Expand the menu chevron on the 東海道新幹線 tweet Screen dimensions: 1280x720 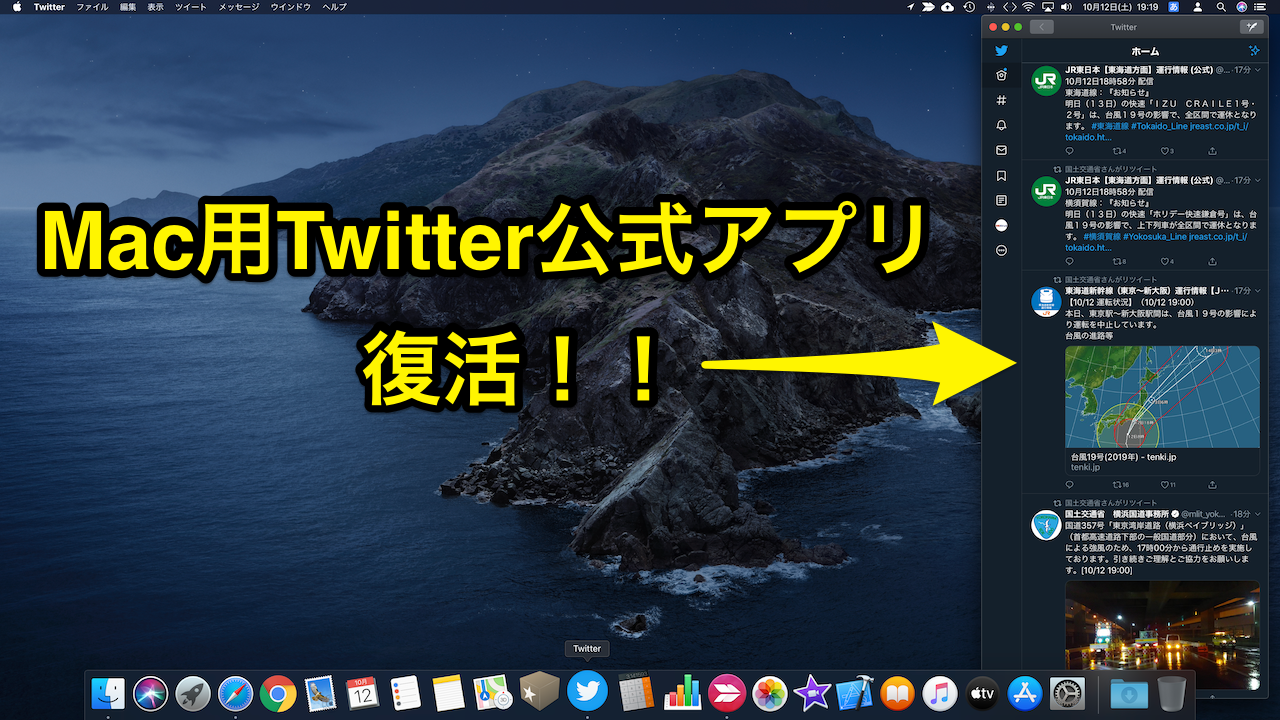1258,290
